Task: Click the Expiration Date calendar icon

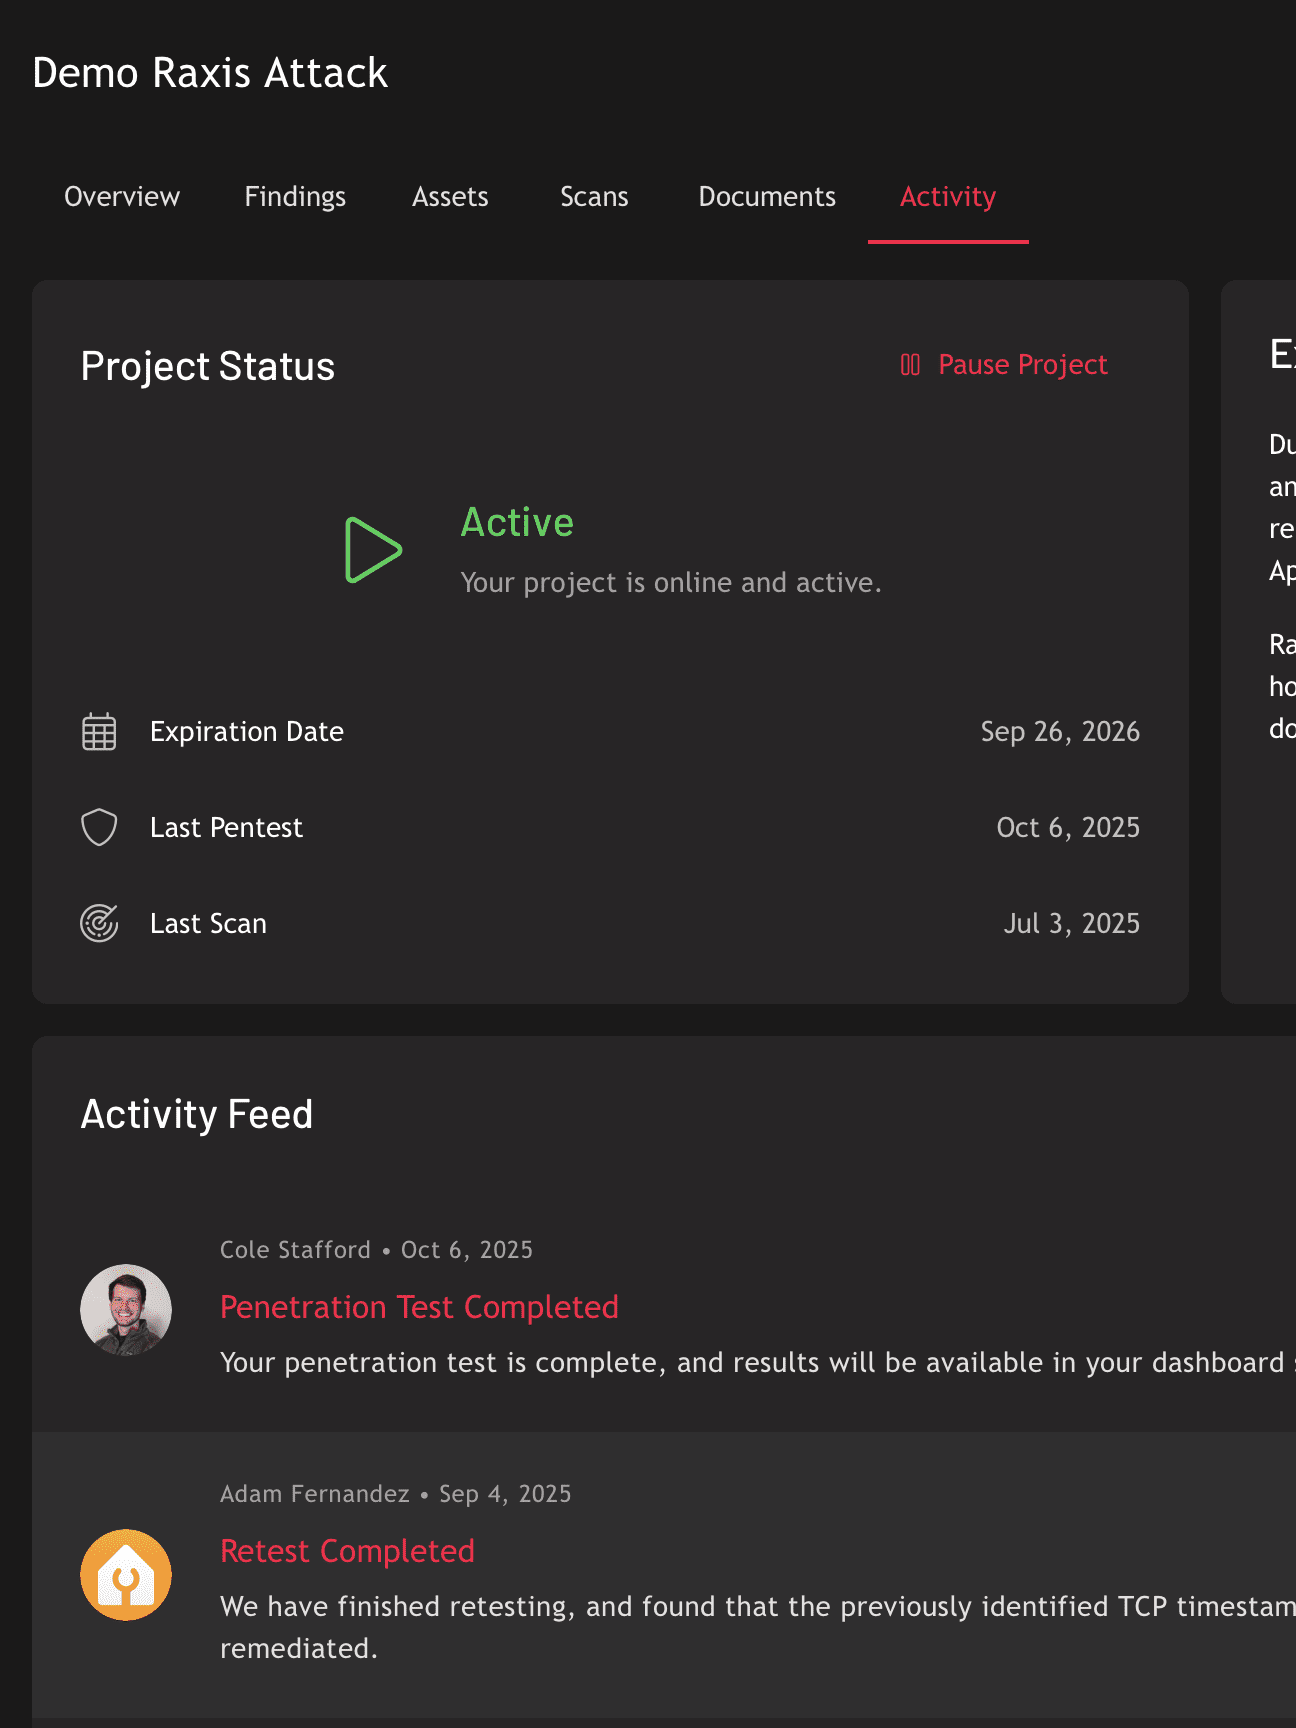Action: click(99, 732)
